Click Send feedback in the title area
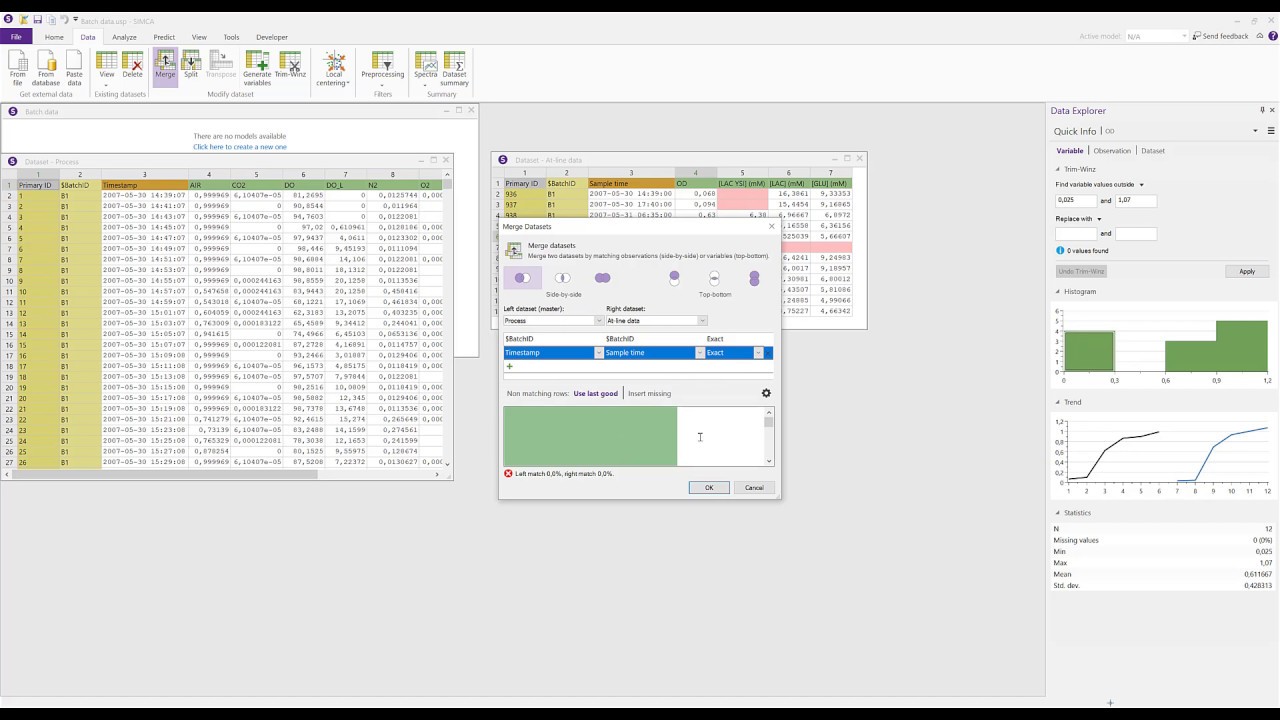This screenshot has width=1280, height=720. (1221, 36)
